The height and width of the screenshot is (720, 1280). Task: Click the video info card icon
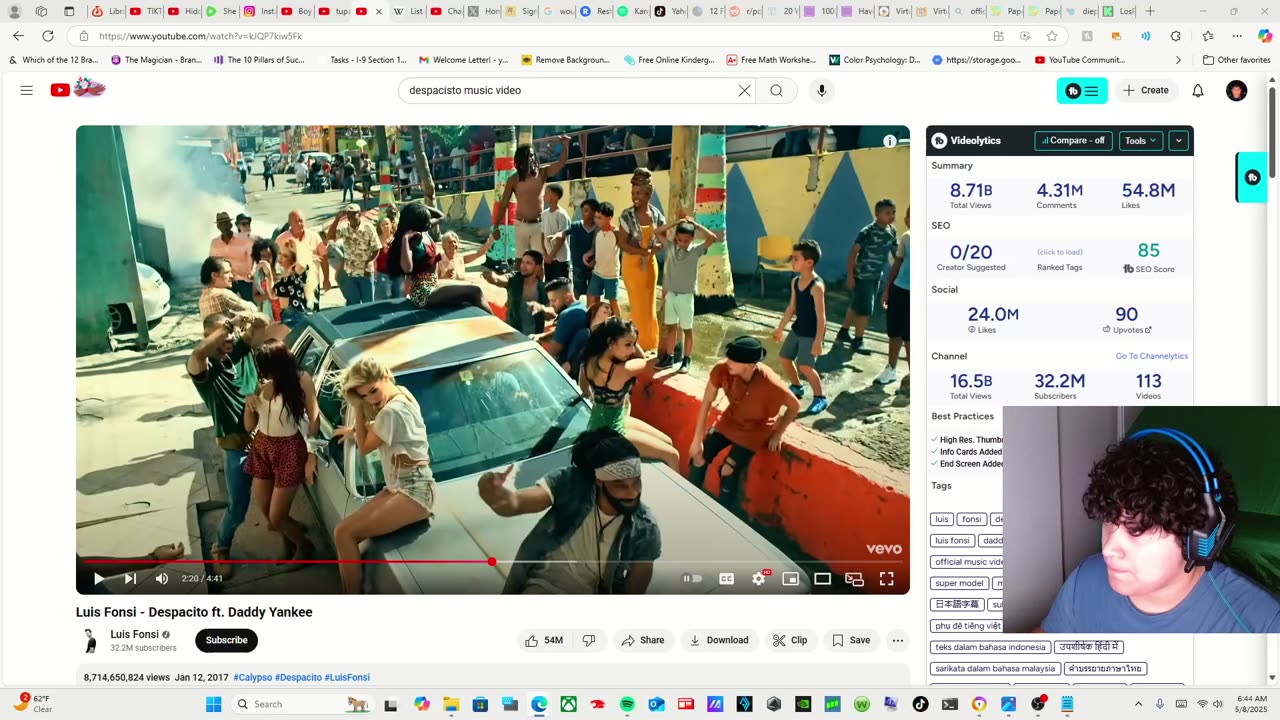click(x=889, y=141)
